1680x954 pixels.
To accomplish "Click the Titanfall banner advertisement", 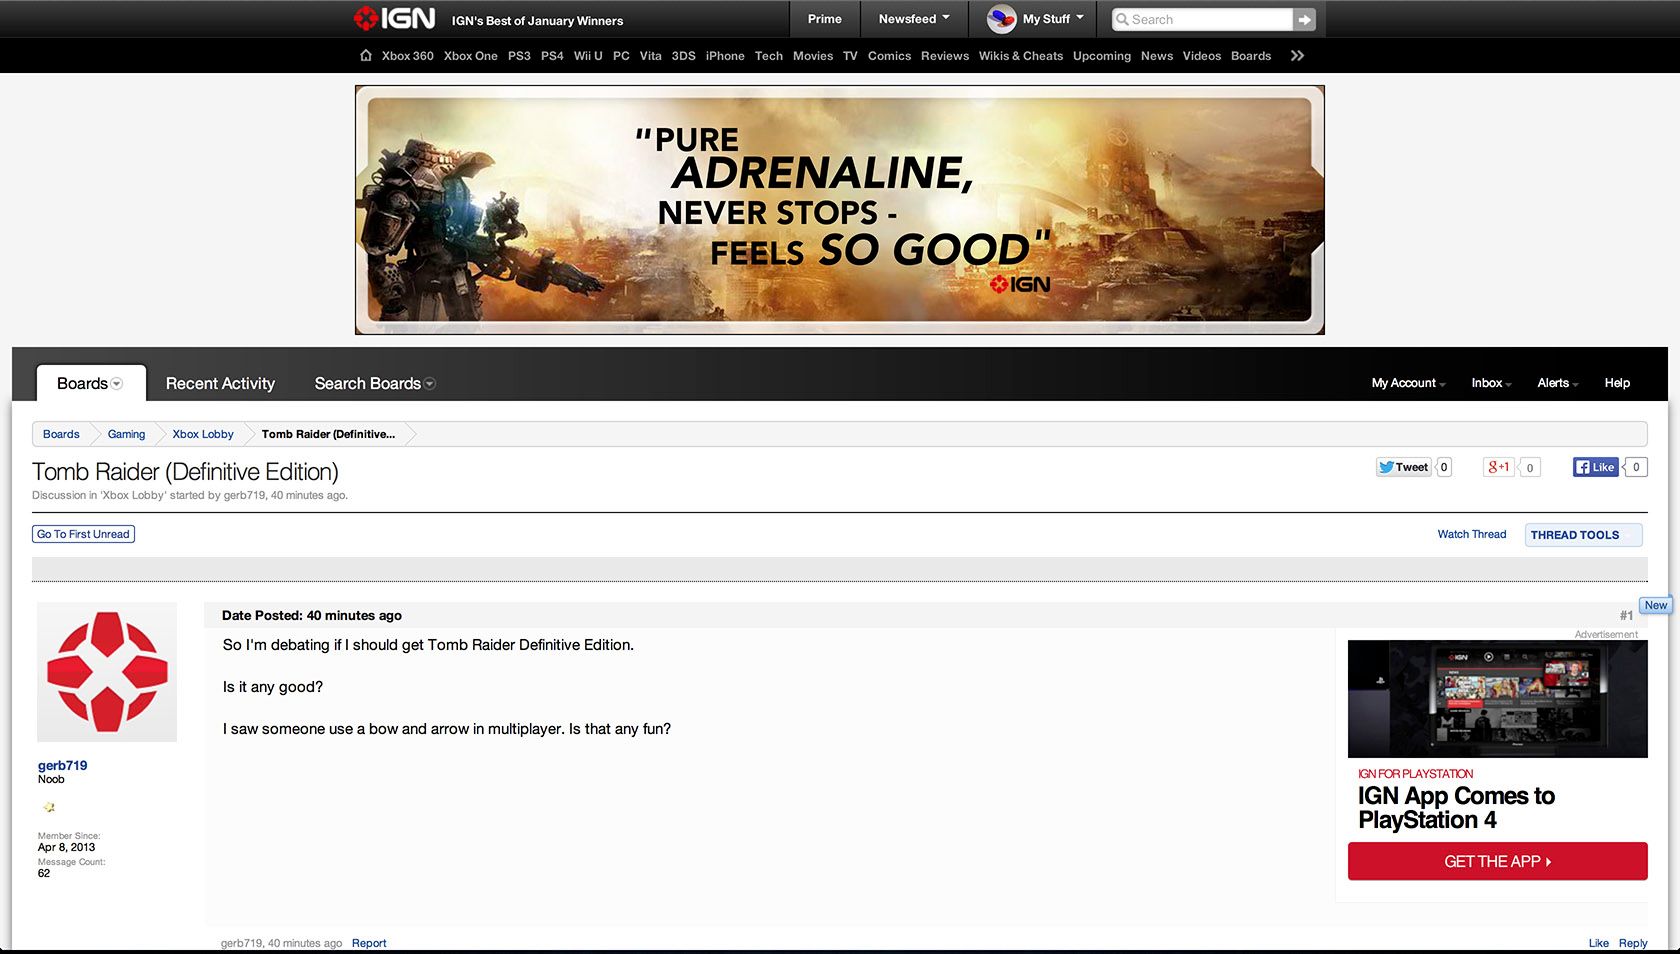I will click(840, 209).
